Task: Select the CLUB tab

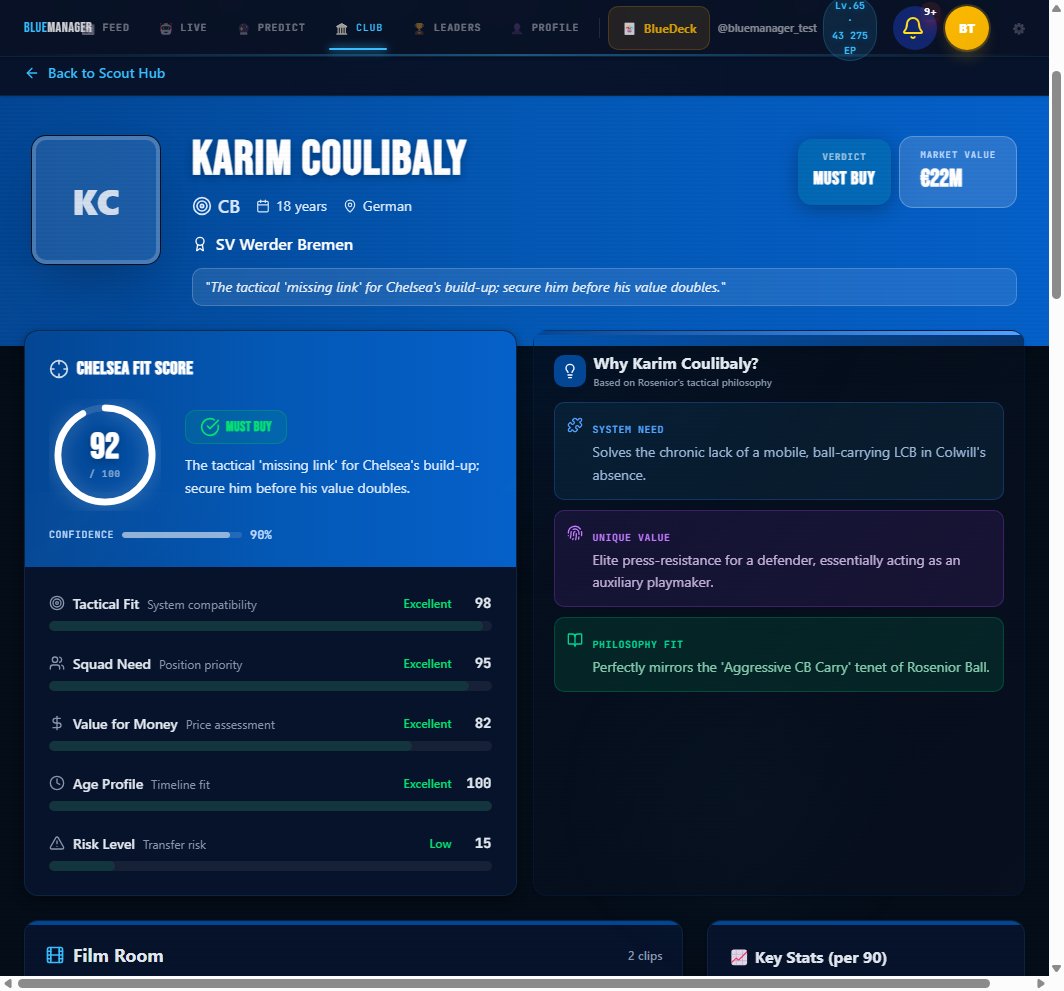Action: [359, 28]
